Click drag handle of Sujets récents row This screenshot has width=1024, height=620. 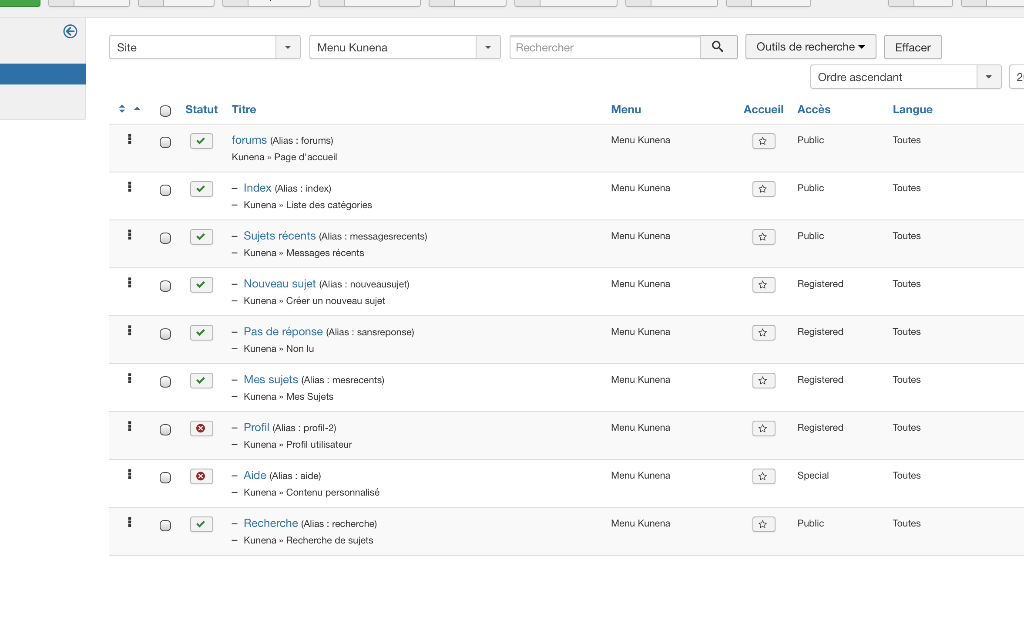pos(130,235)
